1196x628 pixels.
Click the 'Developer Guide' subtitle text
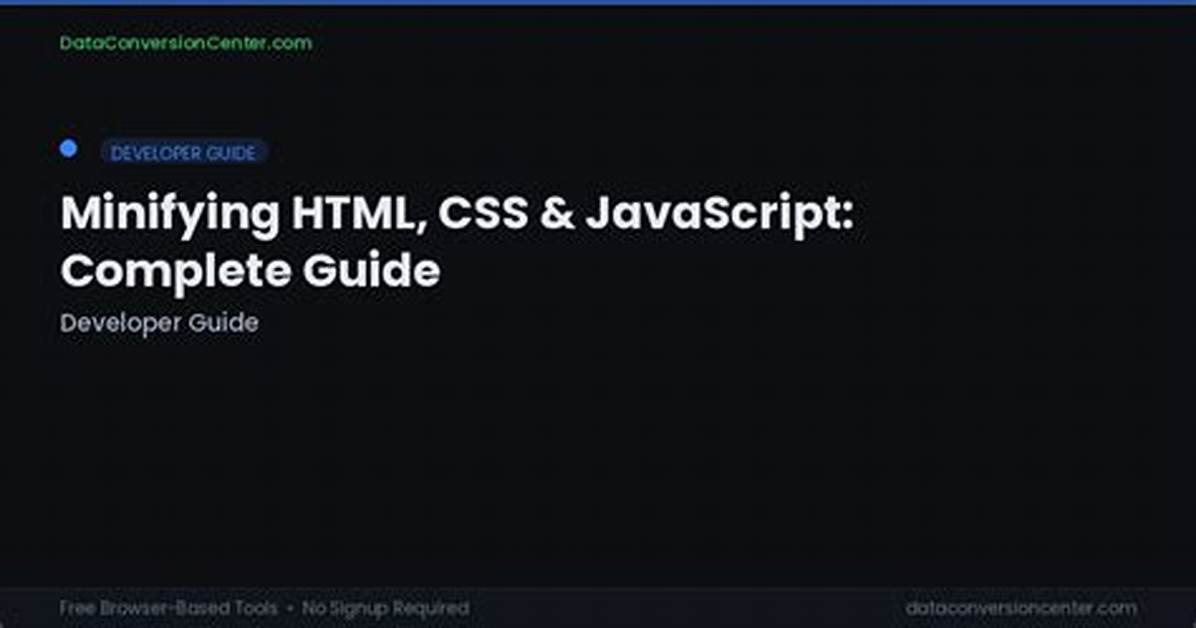pos(159,323)
